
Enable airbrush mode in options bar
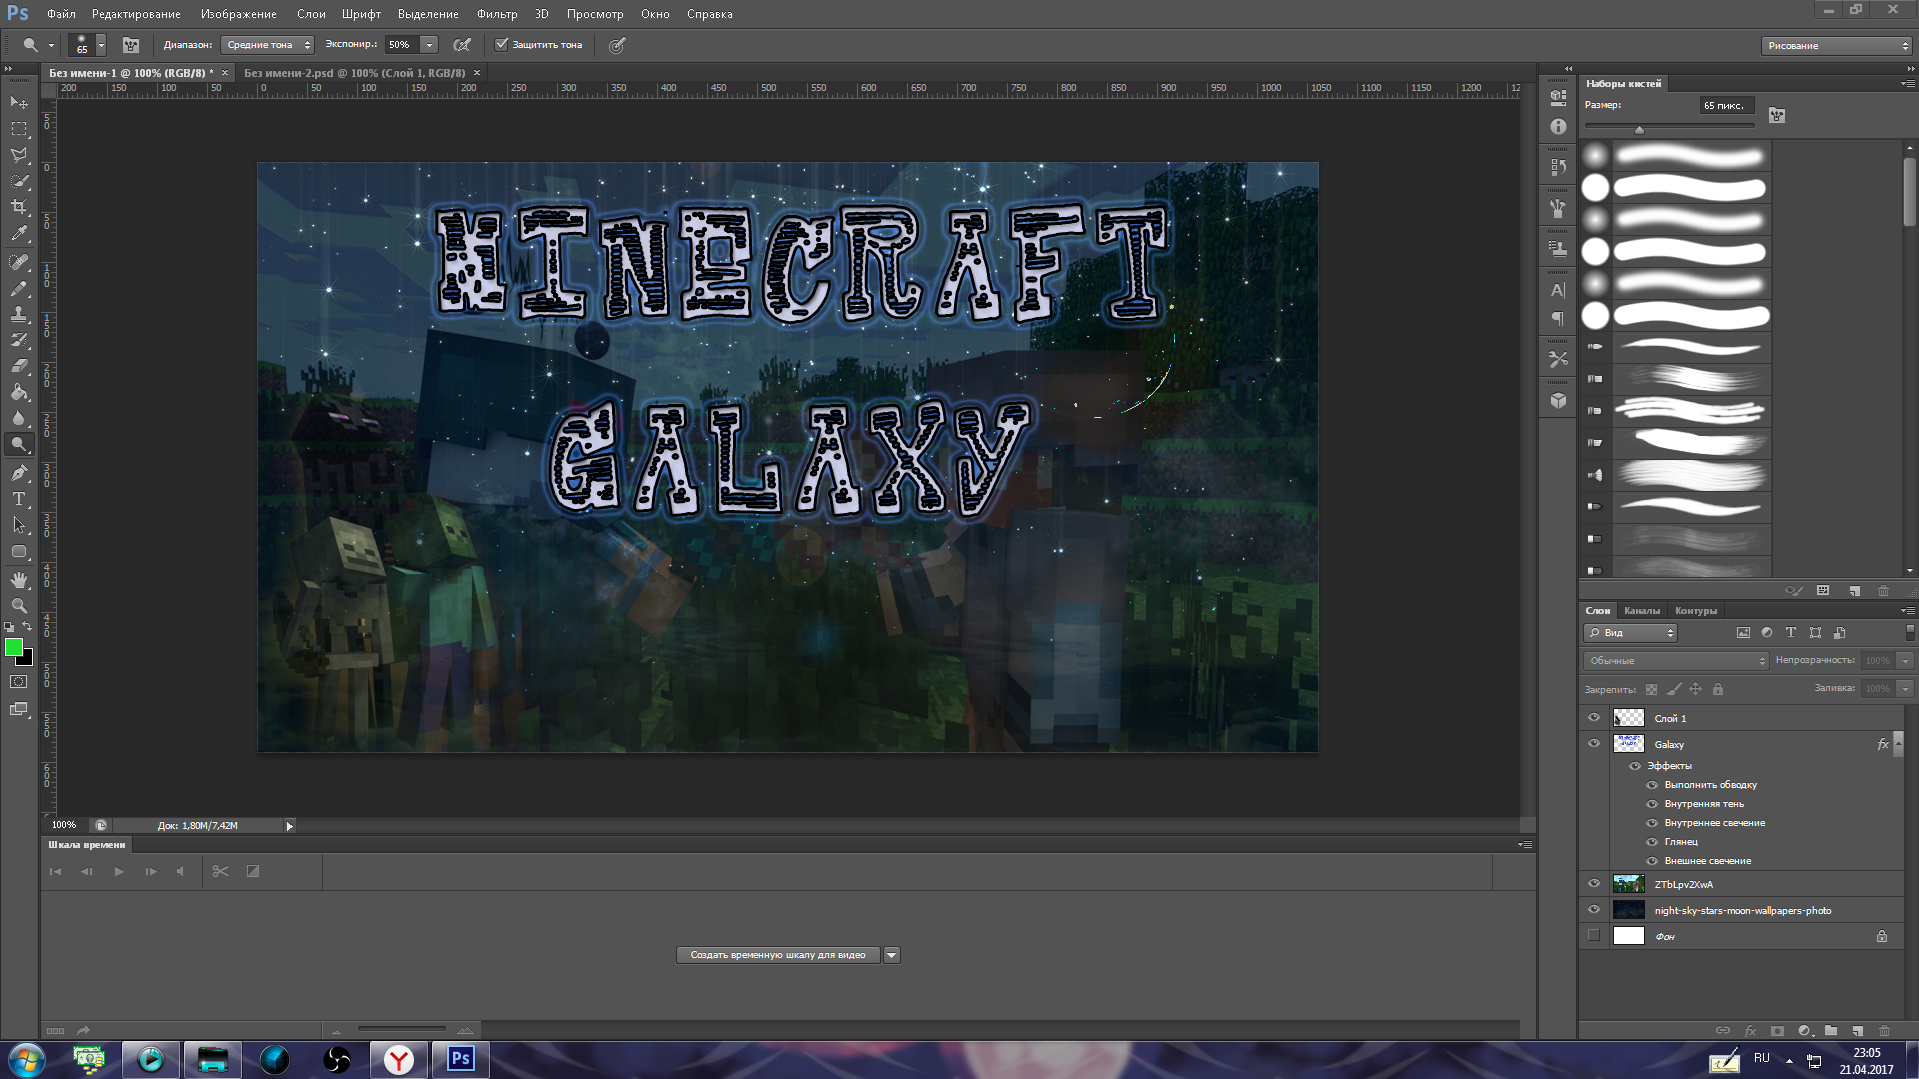[x=462, y=45]
